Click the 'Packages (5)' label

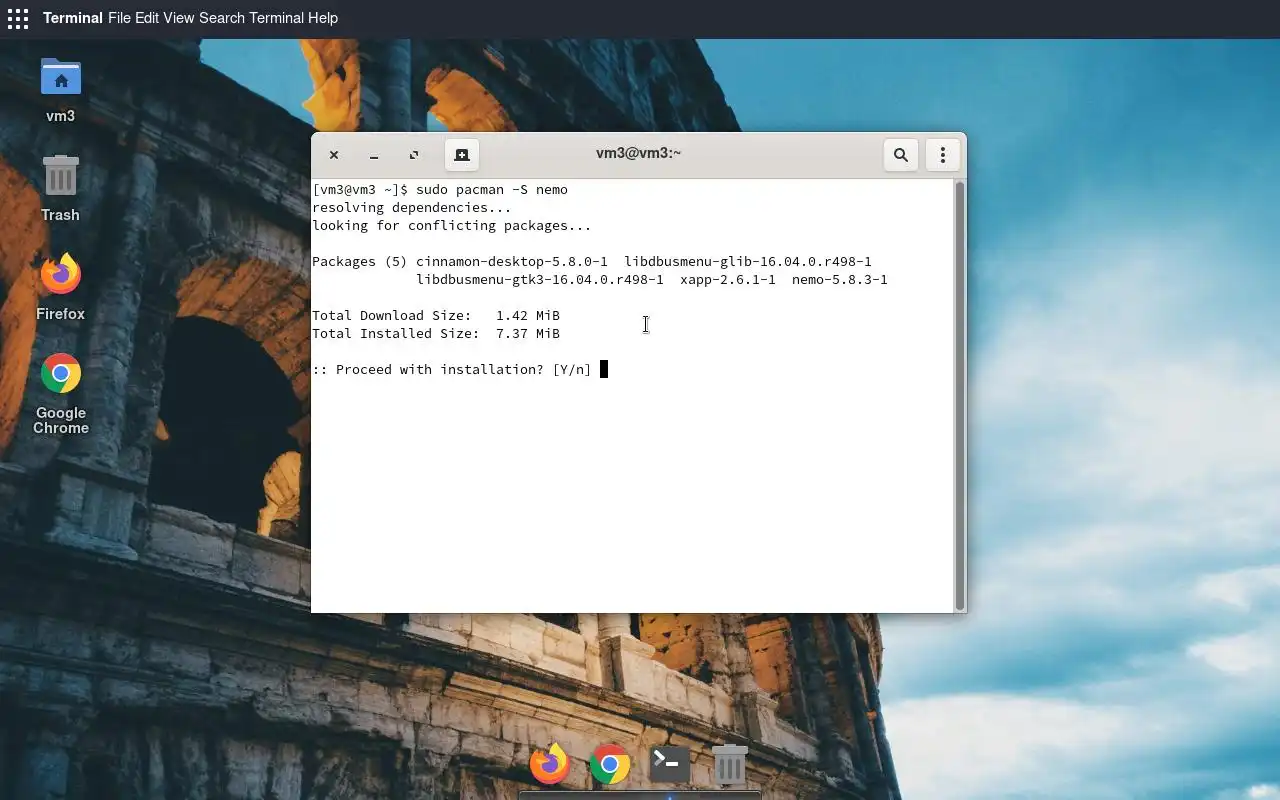click(x=360, y=261)
